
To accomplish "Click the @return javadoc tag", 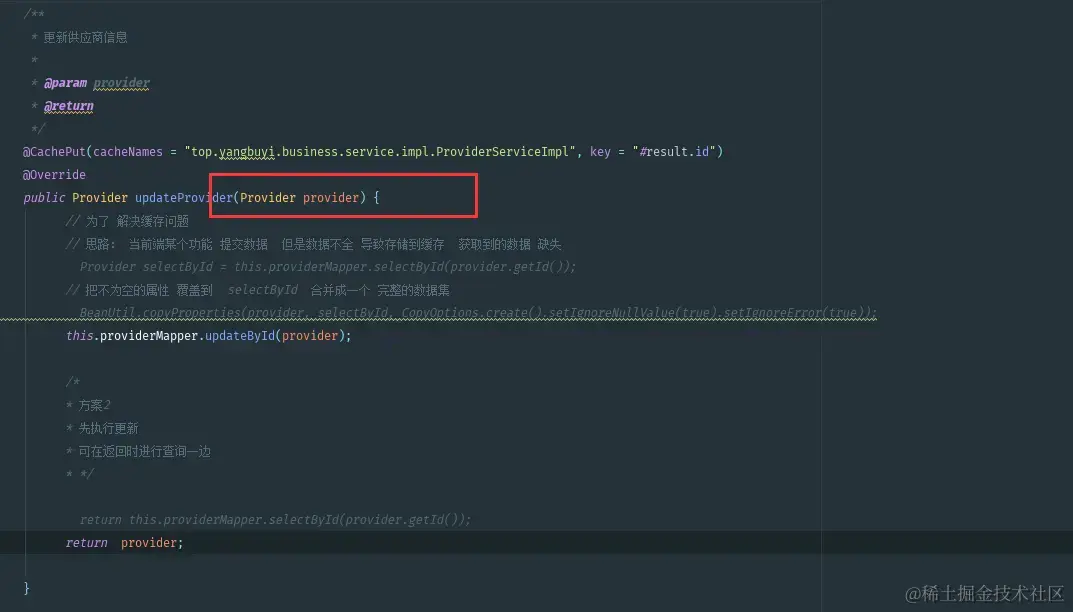I will [x=68, y=106].
